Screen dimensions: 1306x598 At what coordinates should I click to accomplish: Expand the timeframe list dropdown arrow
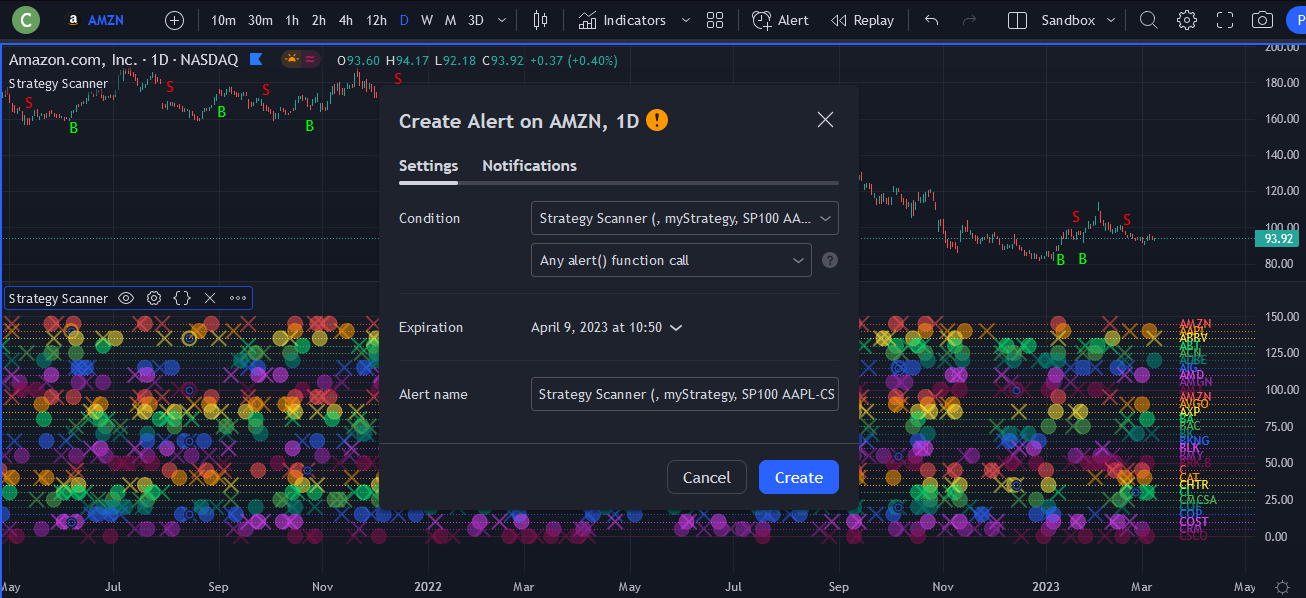[502, 20]
